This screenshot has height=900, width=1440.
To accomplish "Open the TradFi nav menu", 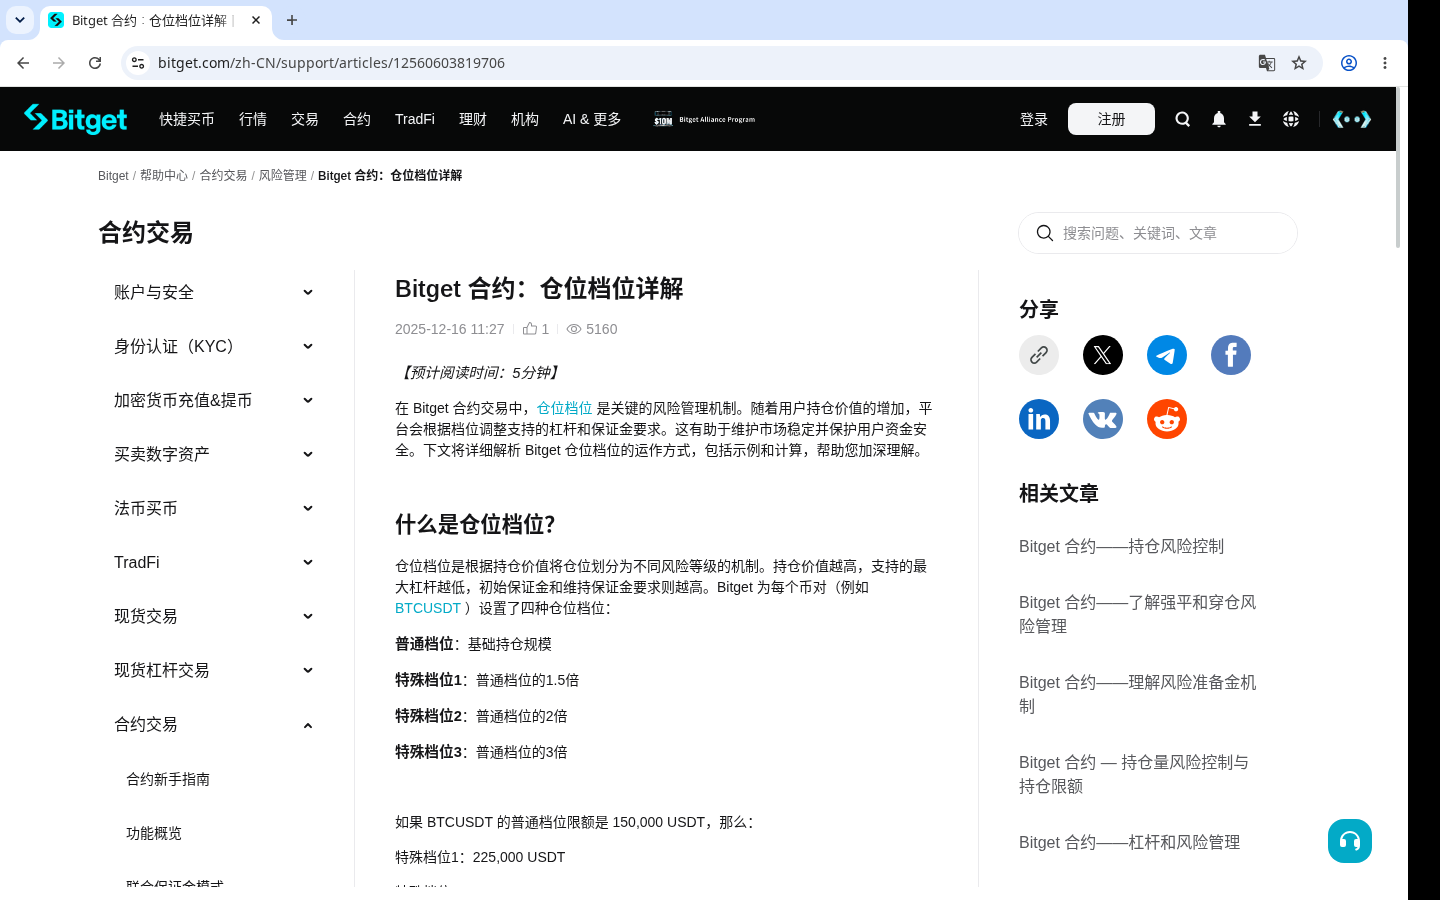I will click(415, 119).
